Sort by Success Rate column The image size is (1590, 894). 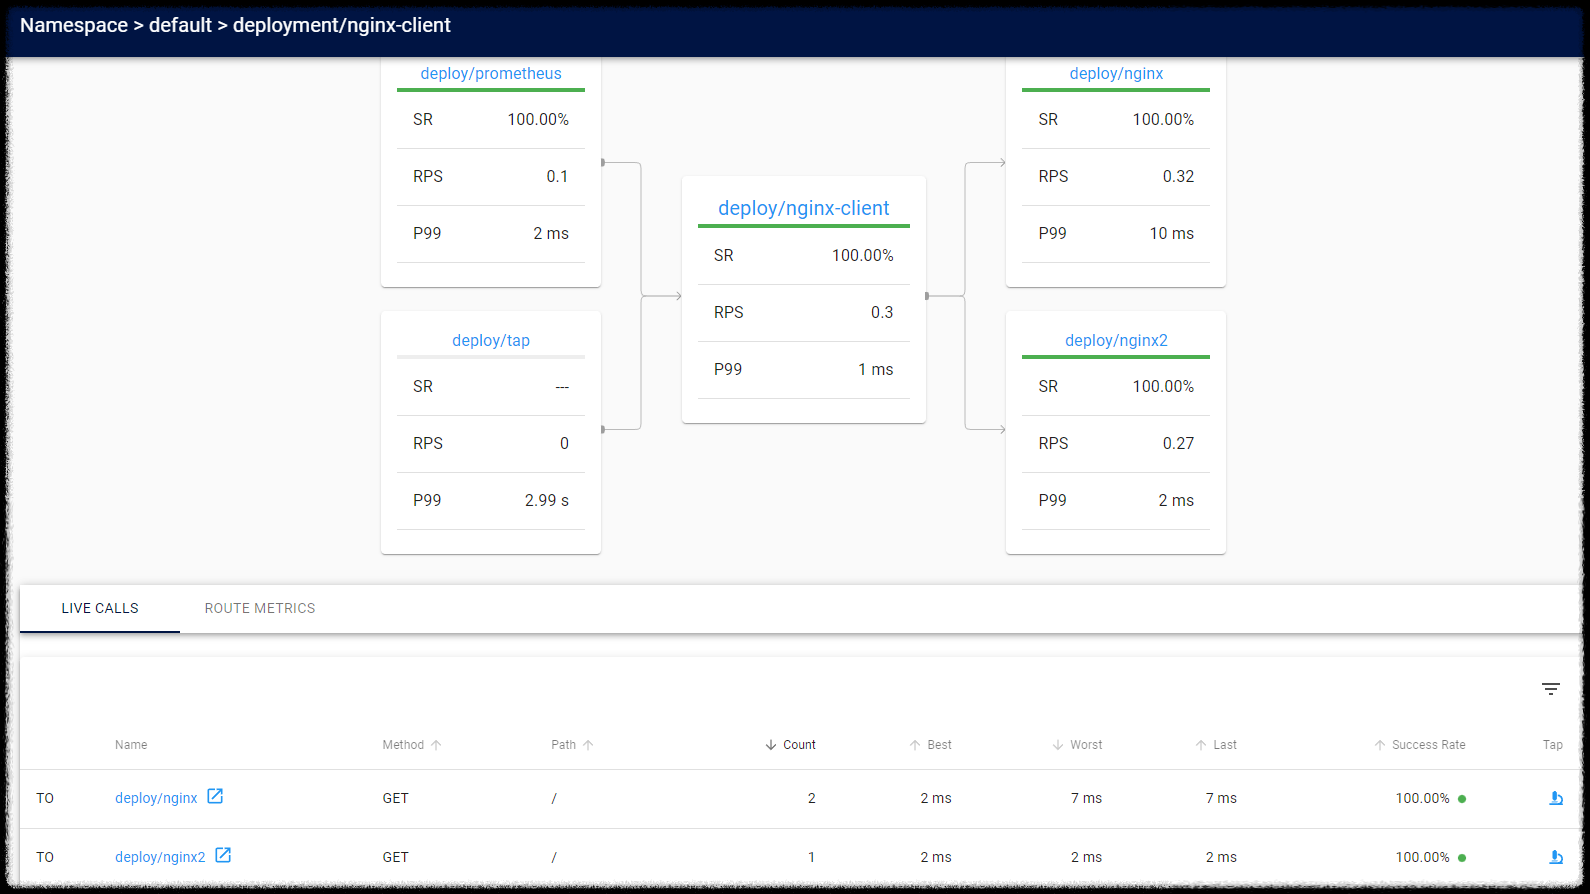1419,745
